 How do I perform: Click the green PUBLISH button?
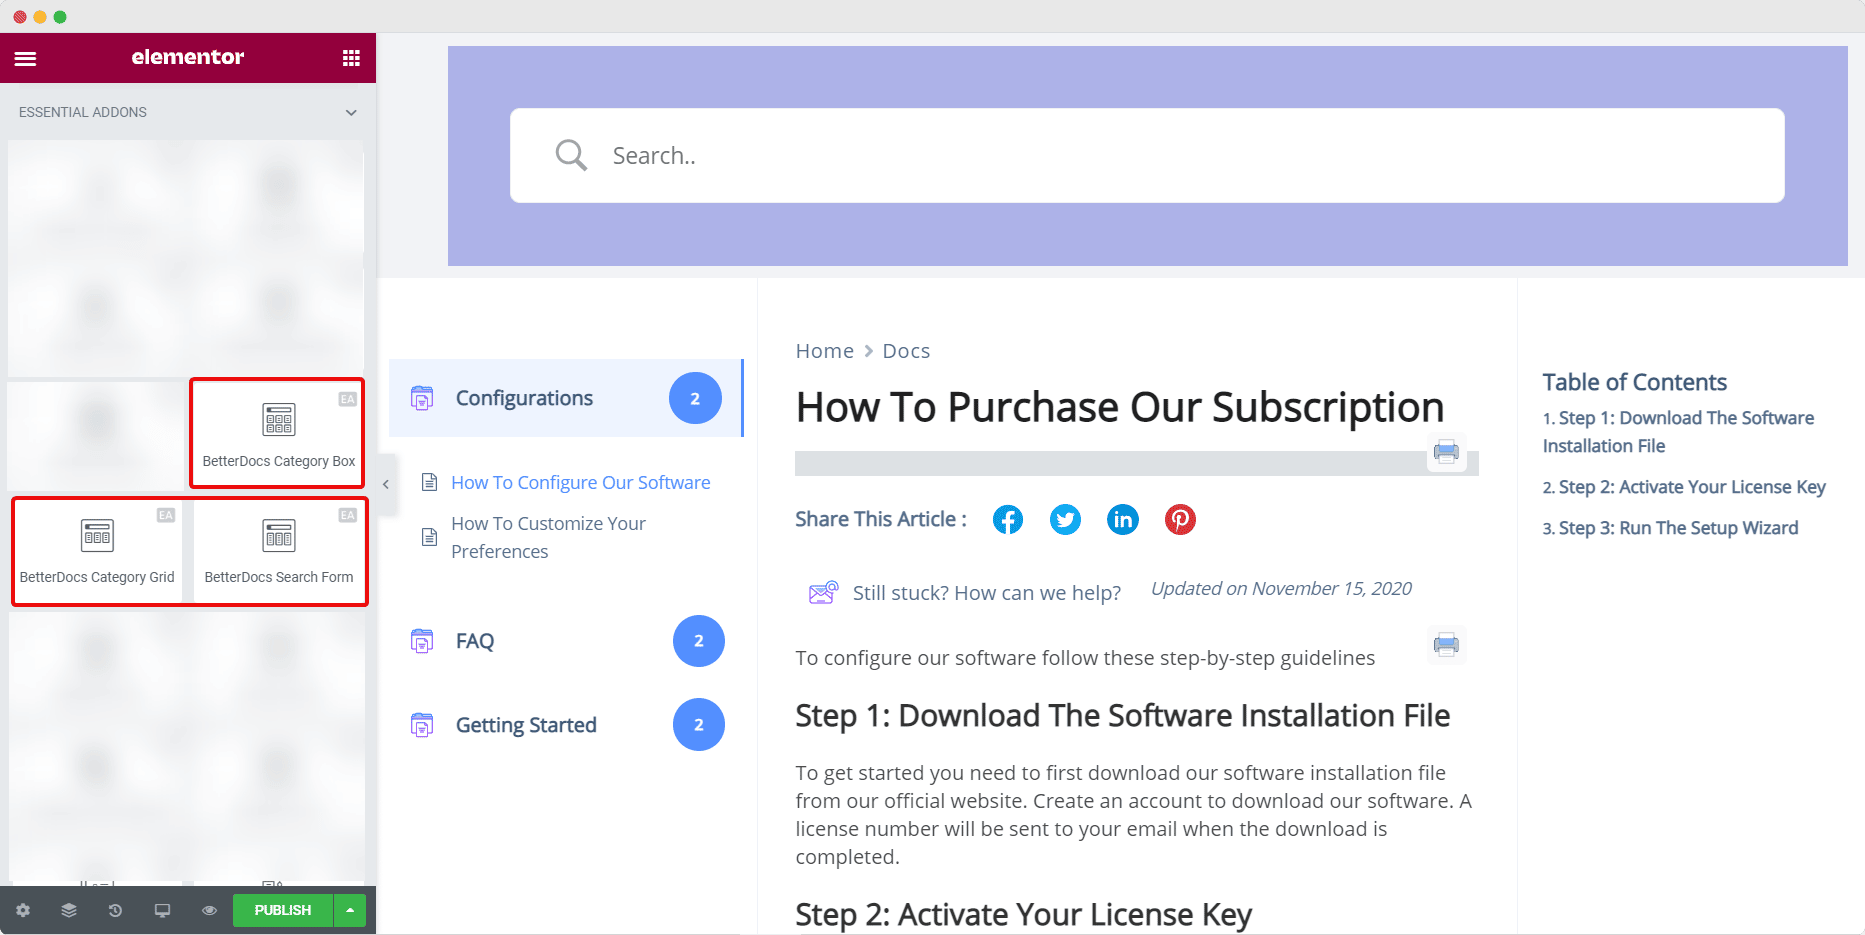[x=281, y=910]
